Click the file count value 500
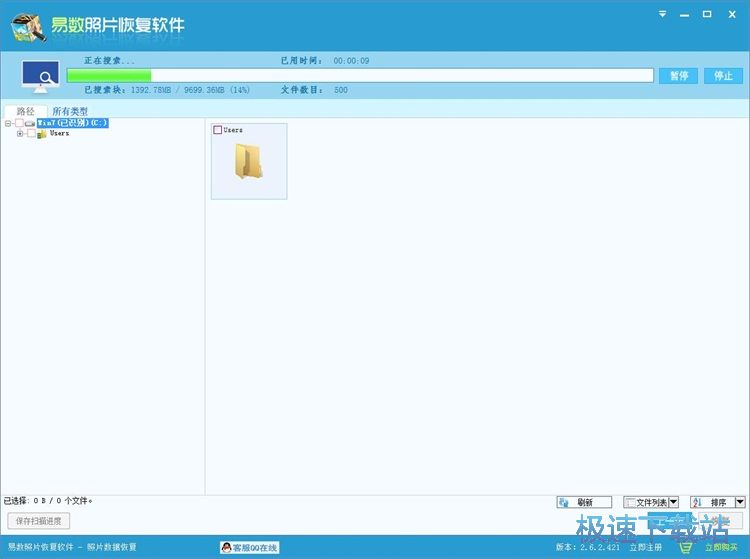 341,90
